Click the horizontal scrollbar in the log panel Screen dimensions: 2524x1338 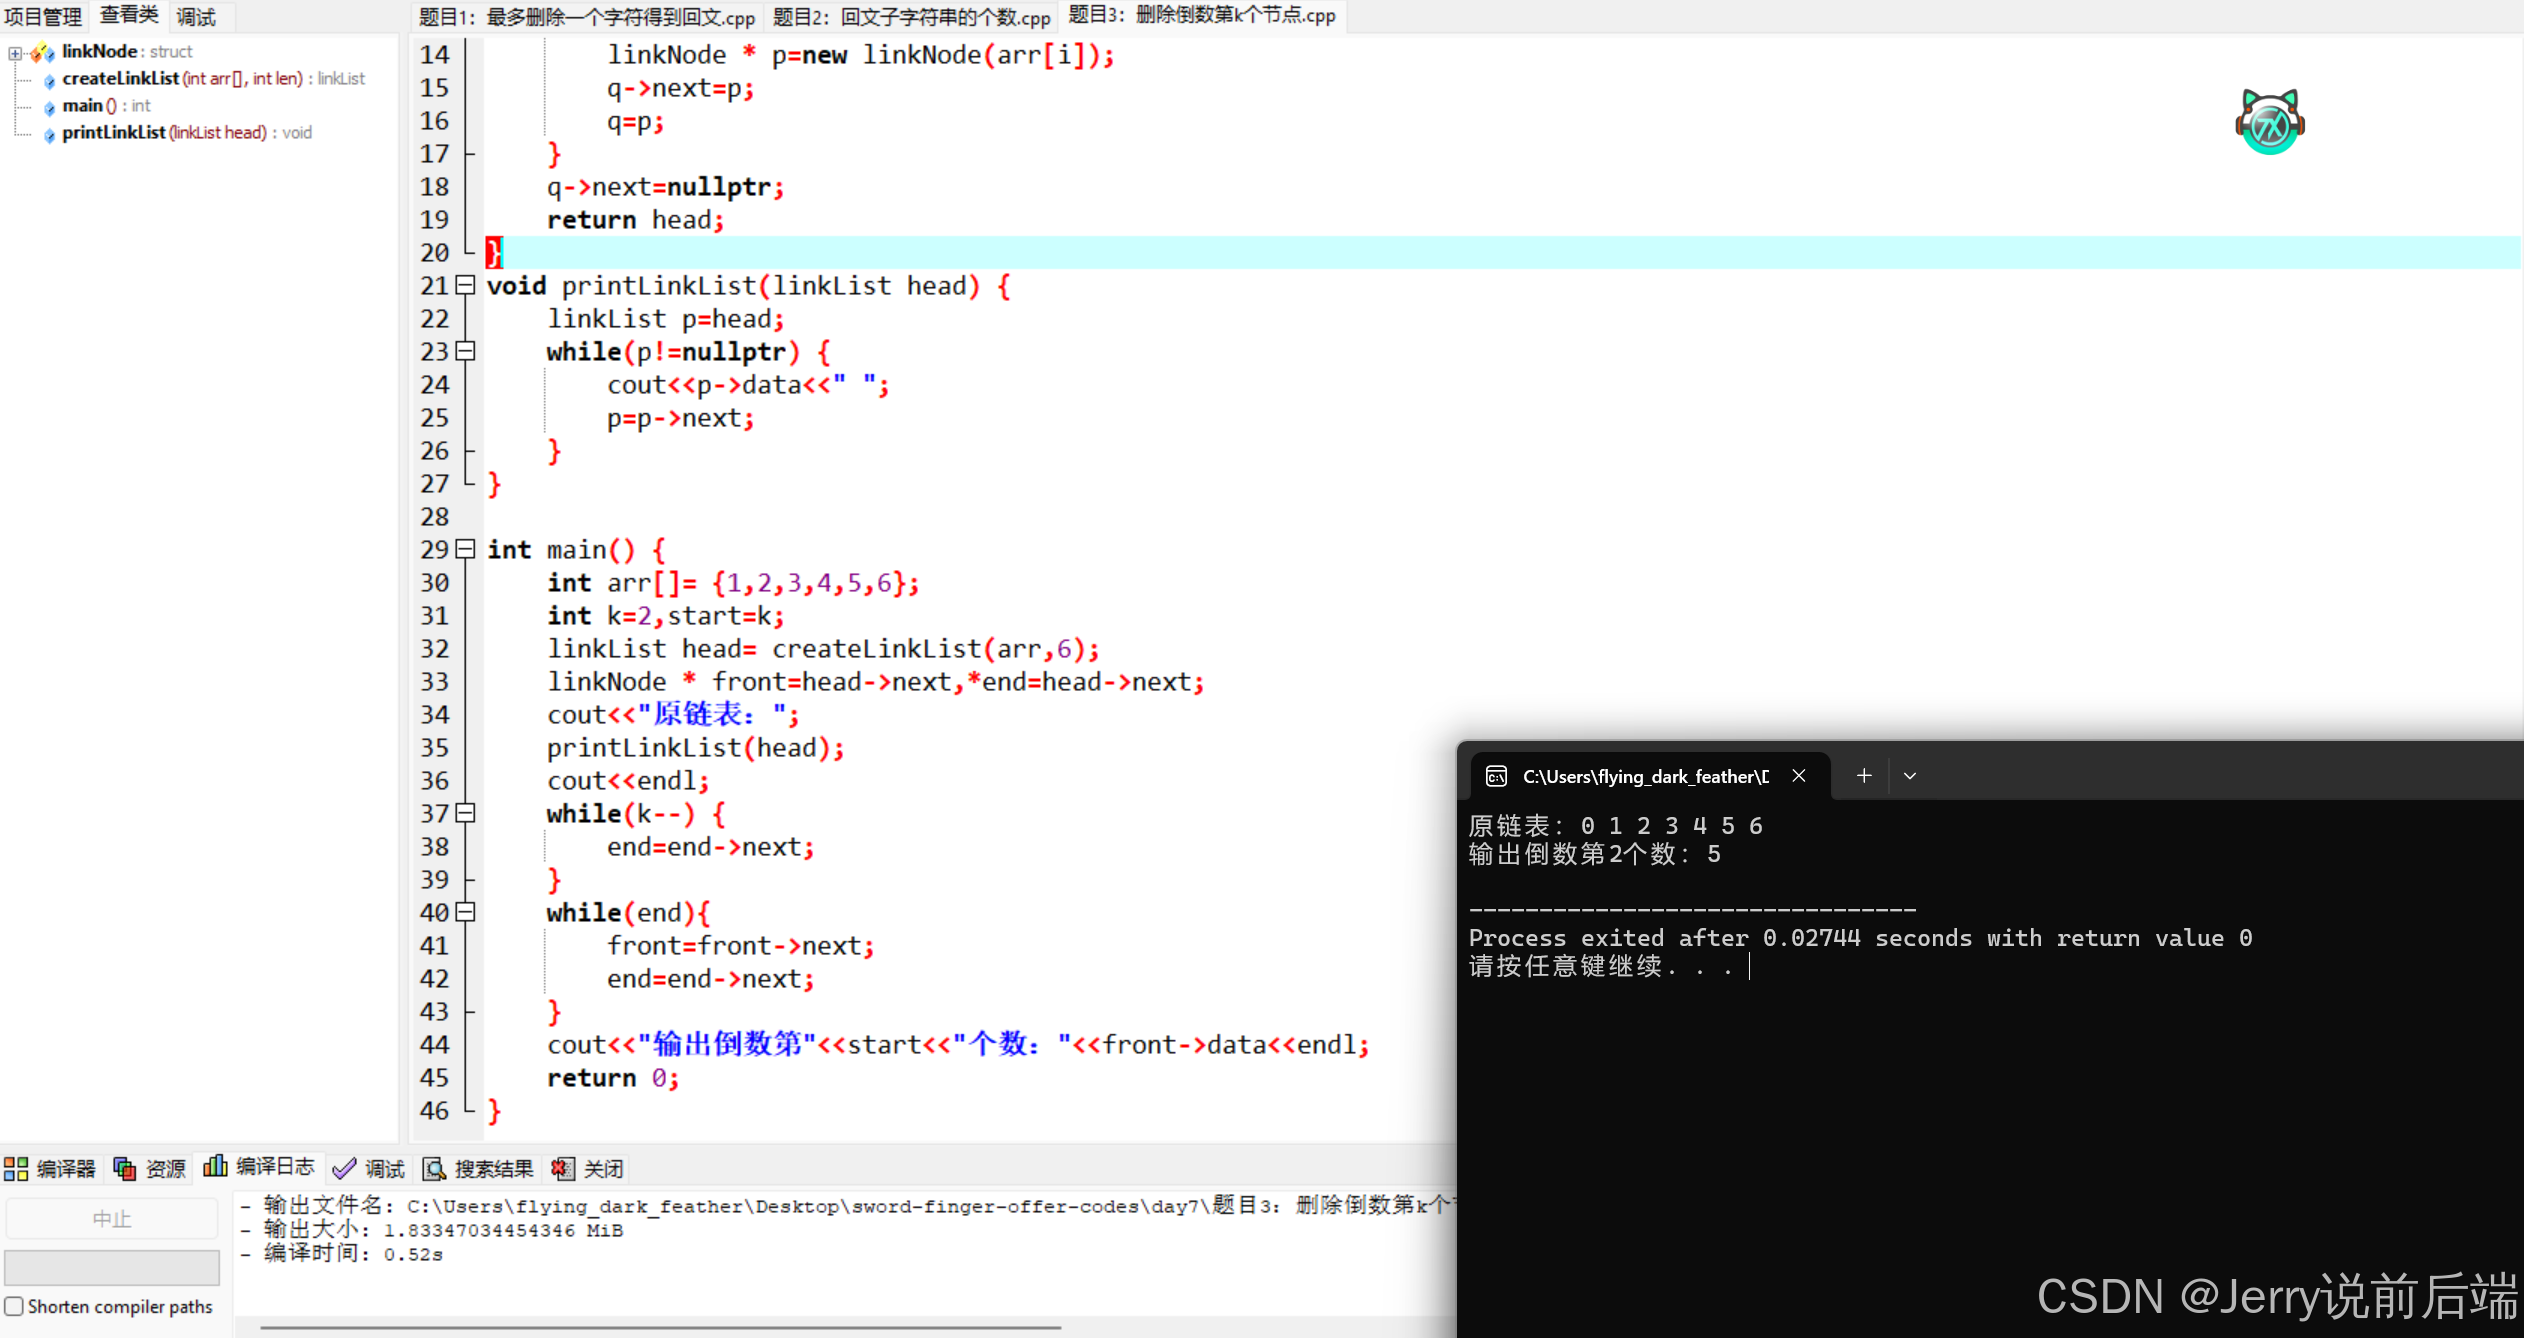coord(660,1327)
